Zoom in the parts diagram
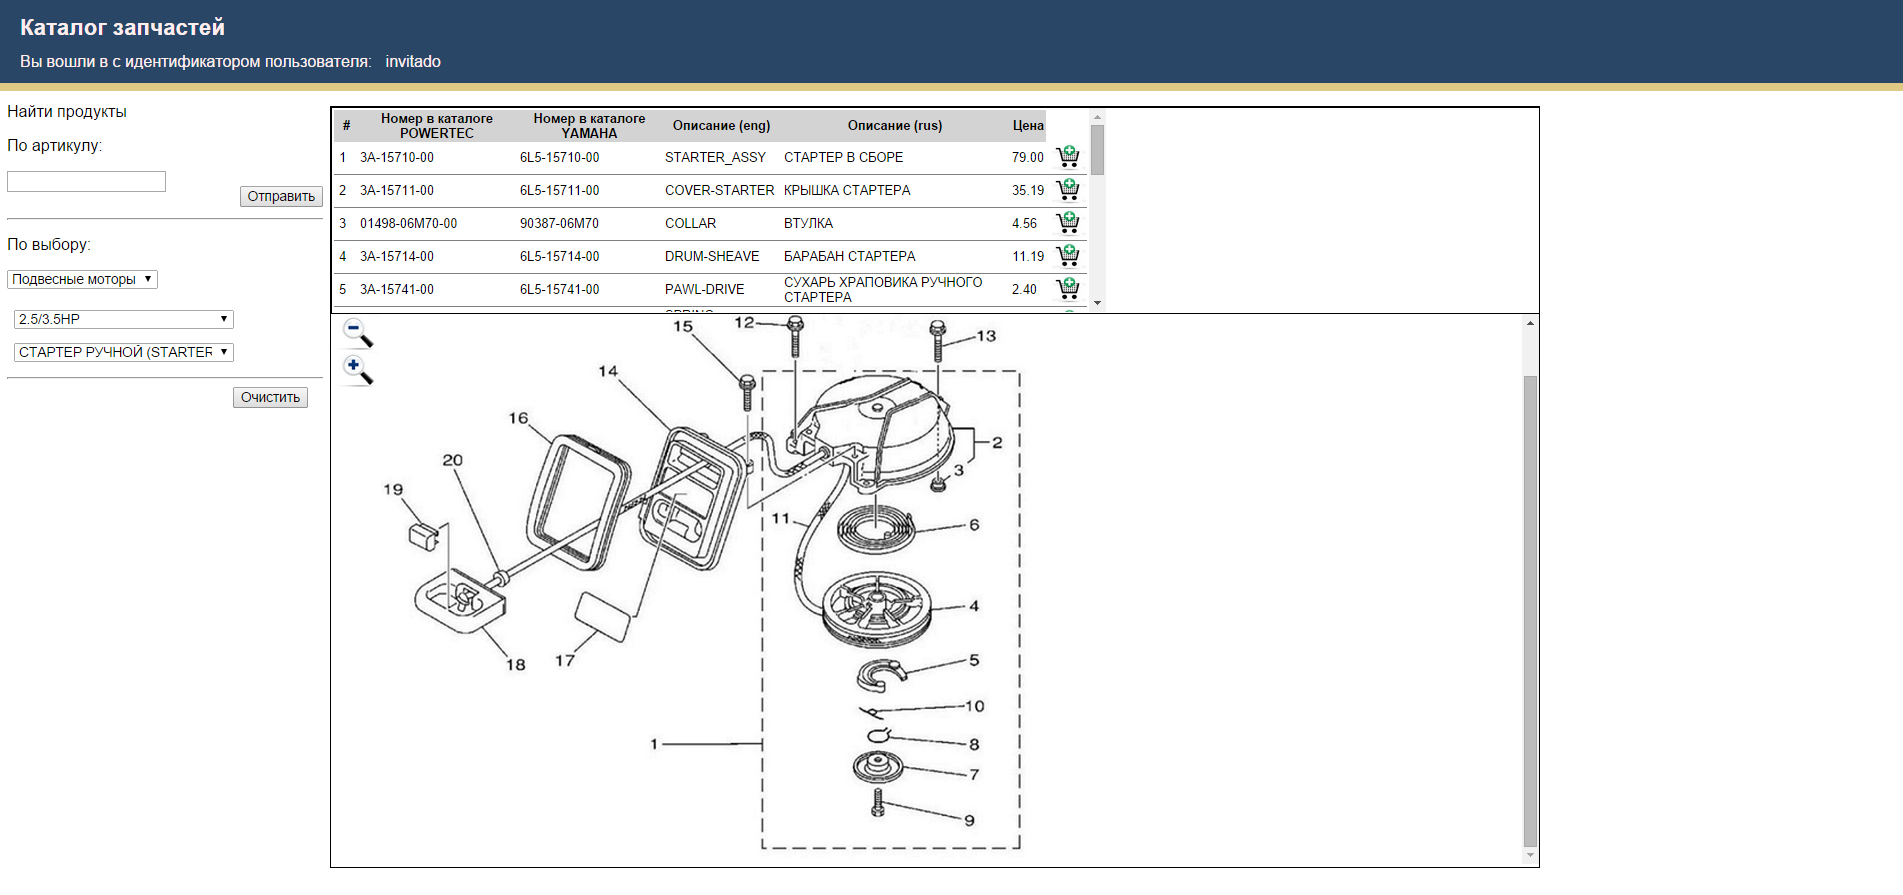 (x=358, y=370)
